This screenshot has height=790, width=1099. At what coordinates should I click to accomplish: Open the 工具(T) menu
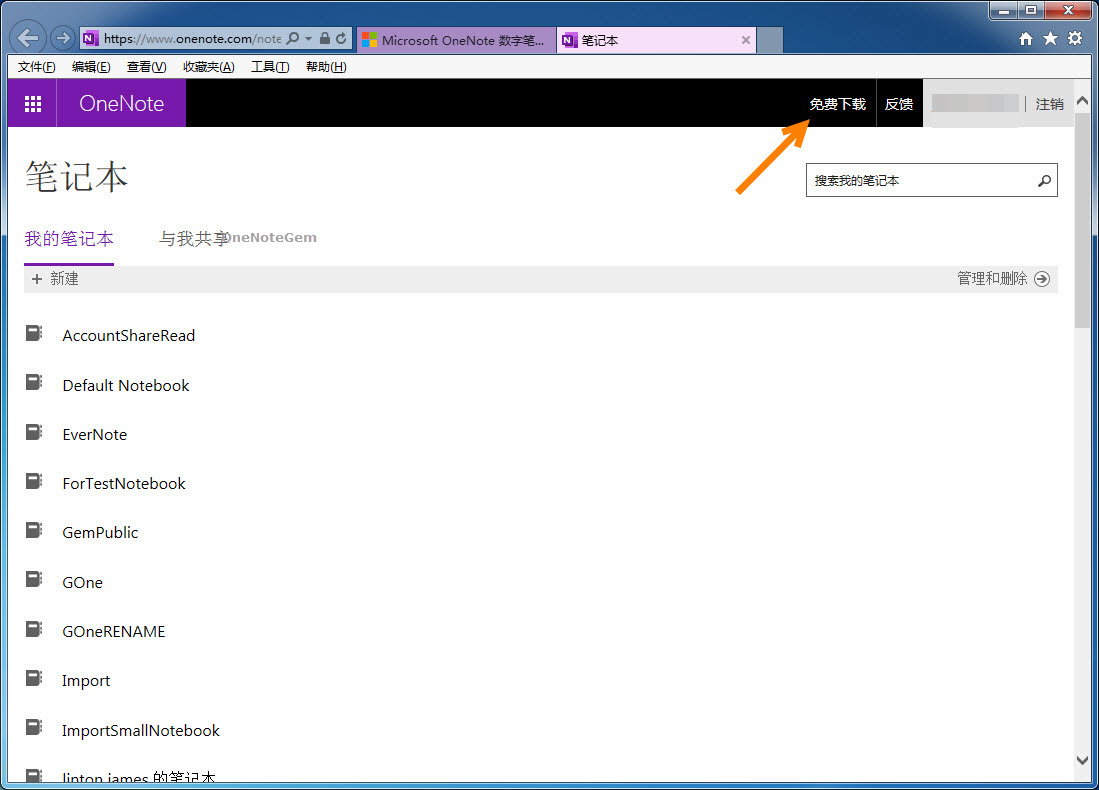(x=271, y=67)
